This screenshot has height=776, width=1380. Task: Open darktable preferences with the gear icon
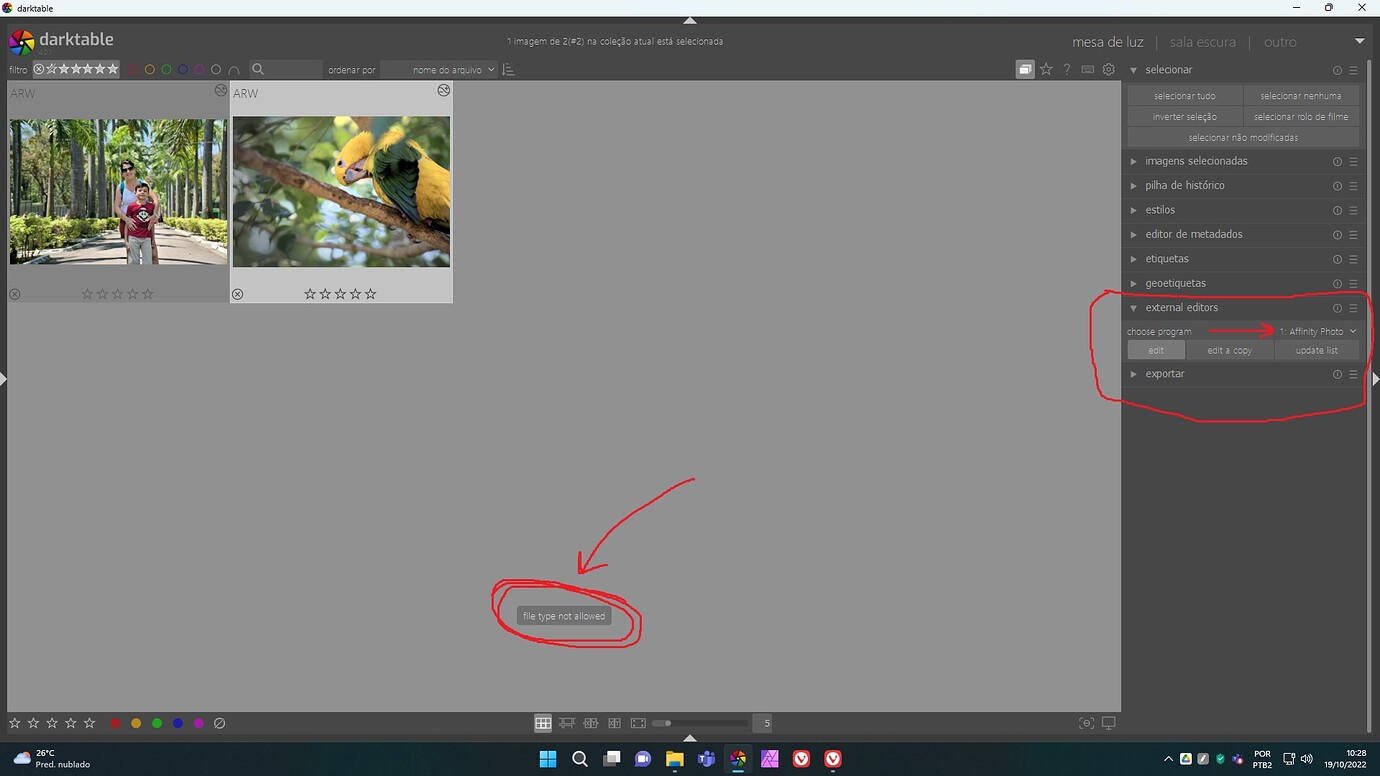tap(1108, 69)
